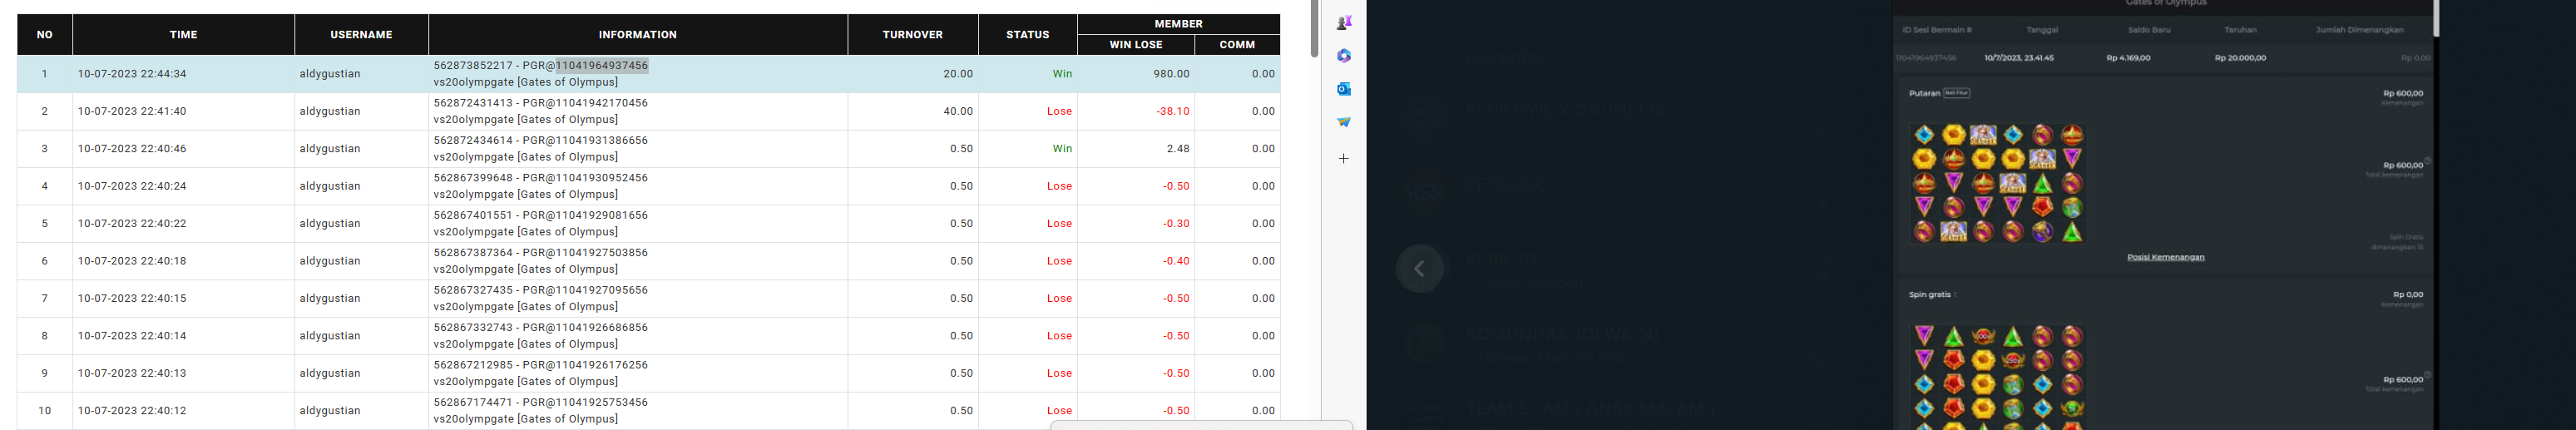
Task: Click the Win status in row 1
Action: click(x=1062, y=74)
